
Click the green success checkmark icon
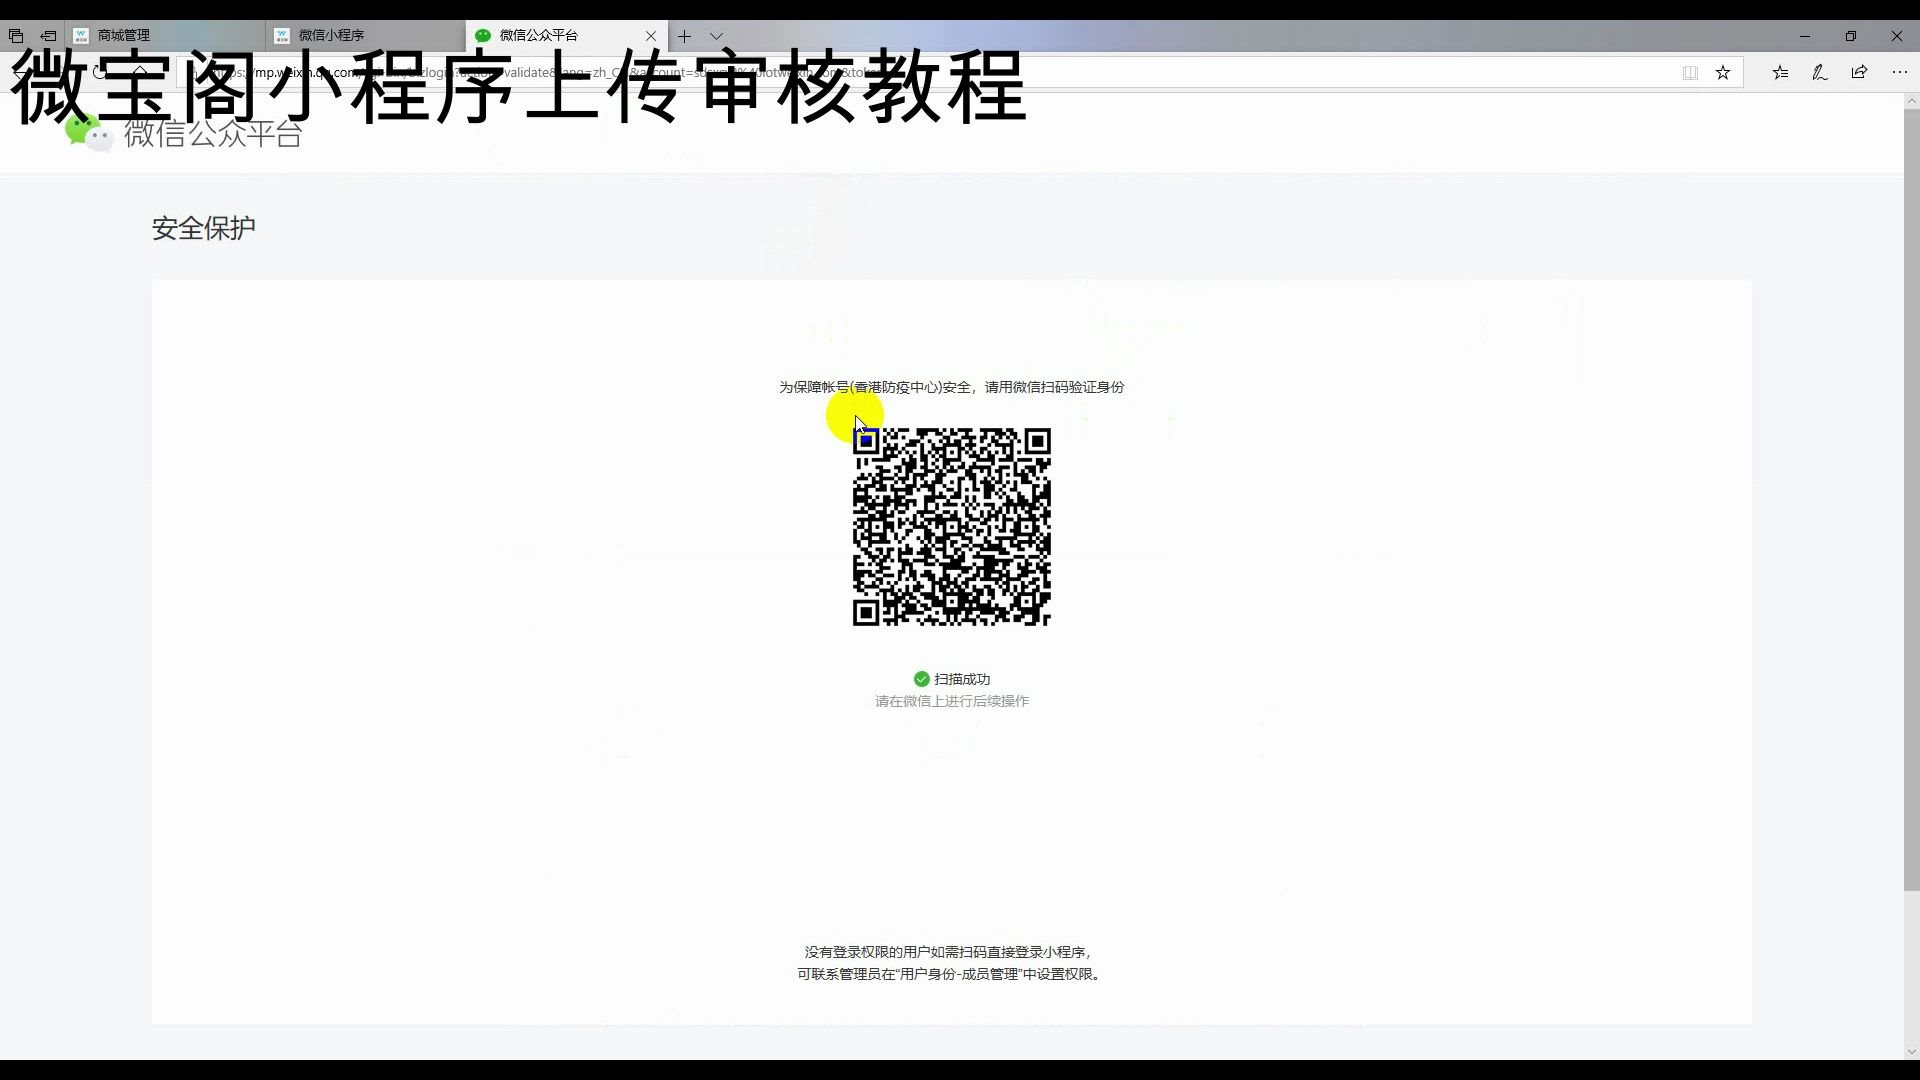pos(922,679)
